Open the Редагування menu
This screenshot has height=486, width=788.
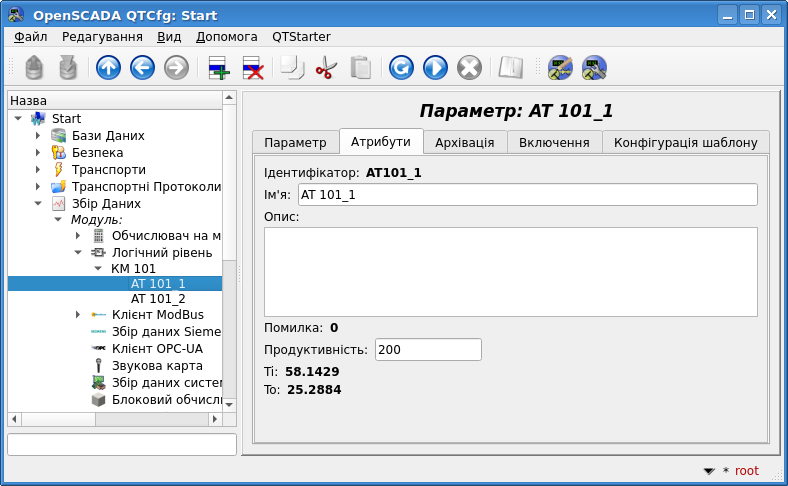(x=102, y=37)
